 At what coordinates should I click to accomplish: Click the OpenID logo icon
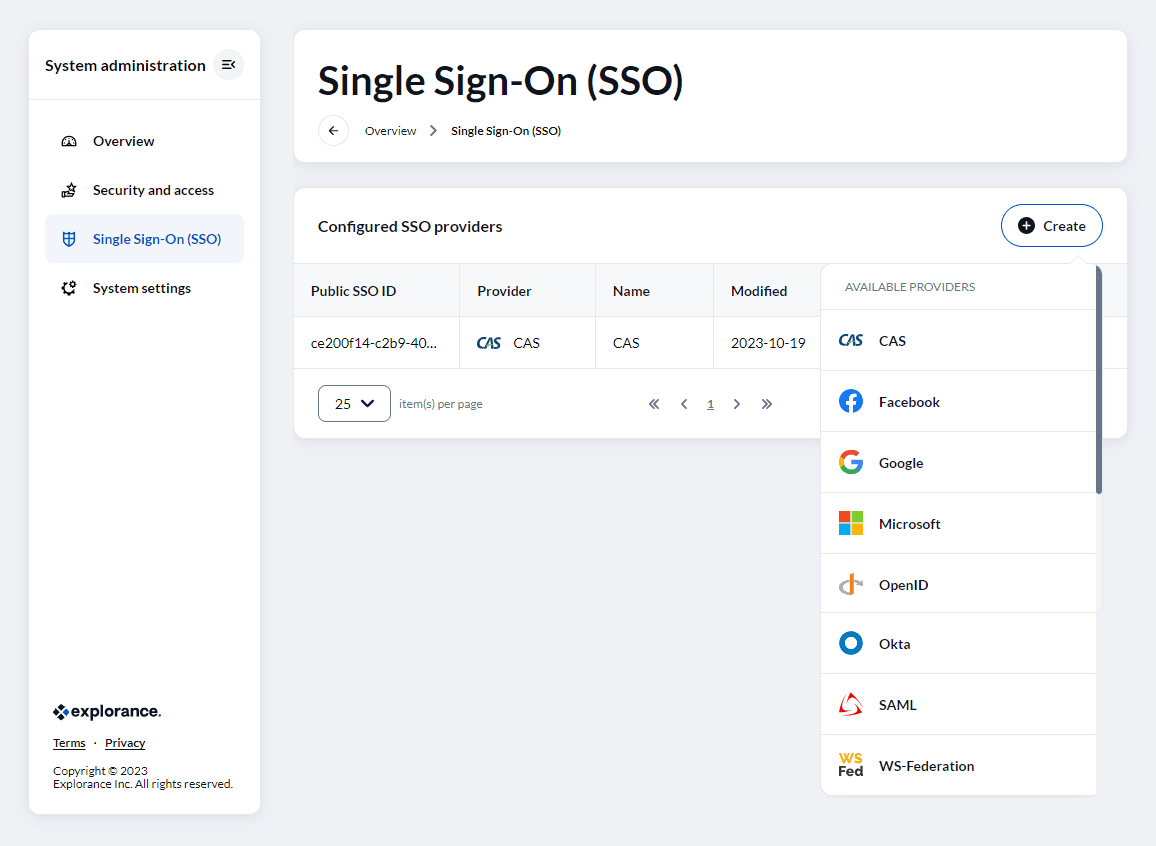point(851,584)
